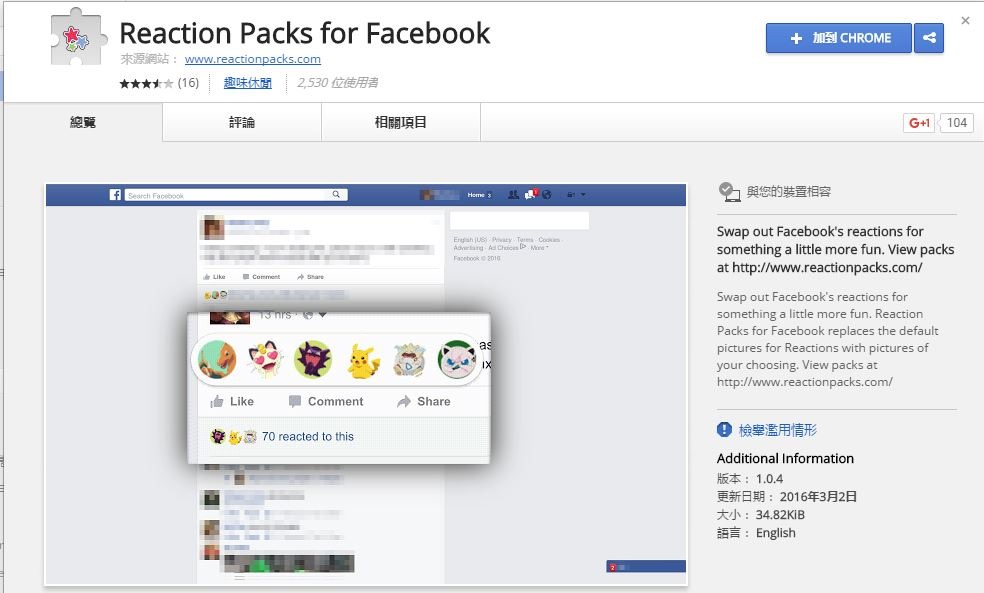Close the extension details dialog
The image size is (984, 593).
[965, 21]
